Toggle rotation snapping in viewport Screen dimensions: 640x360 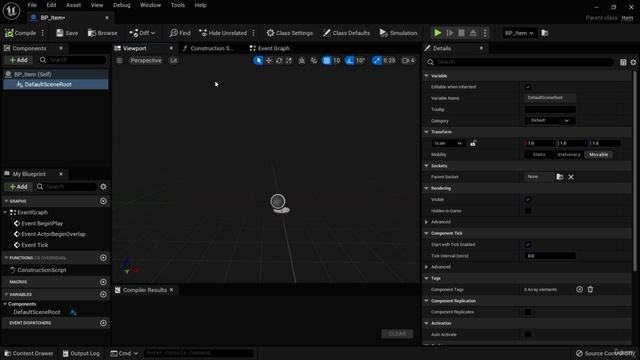(x=349, y=60)
